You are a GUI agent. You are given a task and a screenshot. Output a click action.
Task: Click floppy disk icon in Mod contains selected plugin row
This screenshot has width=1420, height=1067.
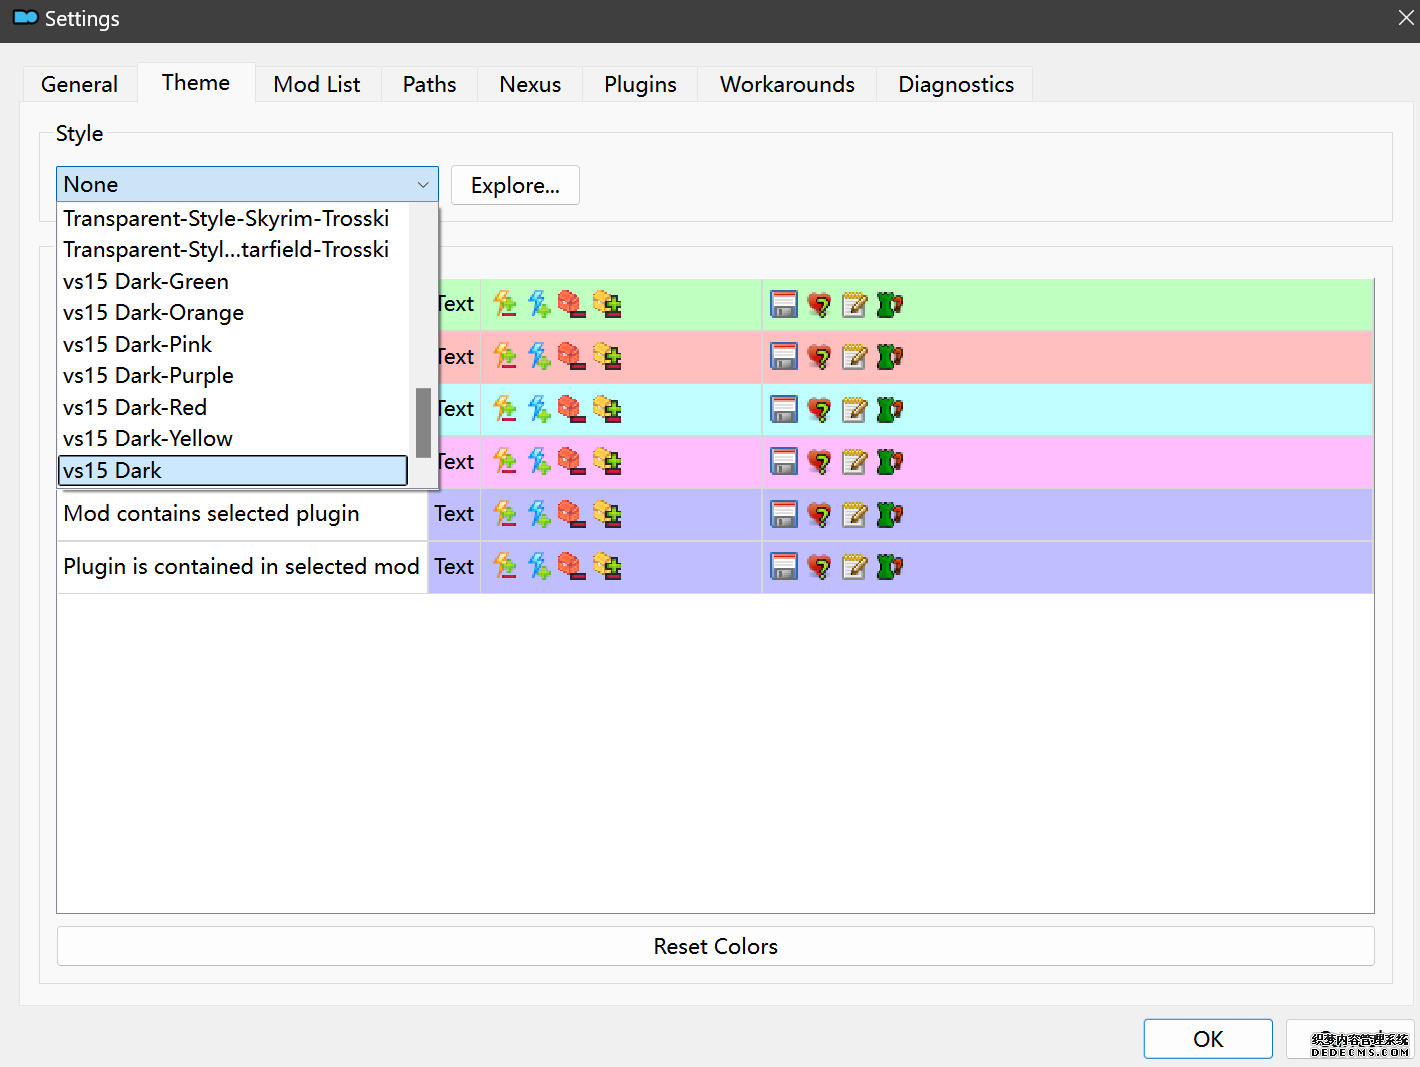click(x=784, y=514)
